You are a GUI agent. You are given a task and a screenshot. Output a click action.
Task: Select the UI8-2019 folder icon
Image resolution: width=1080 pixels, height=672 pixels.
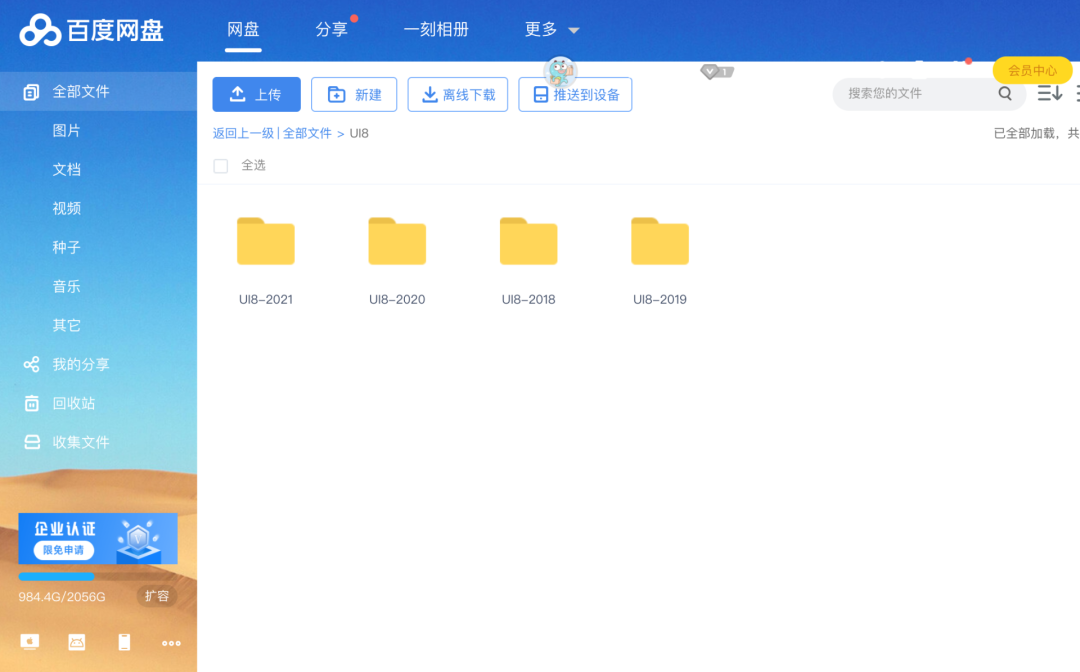click(660, 241)
